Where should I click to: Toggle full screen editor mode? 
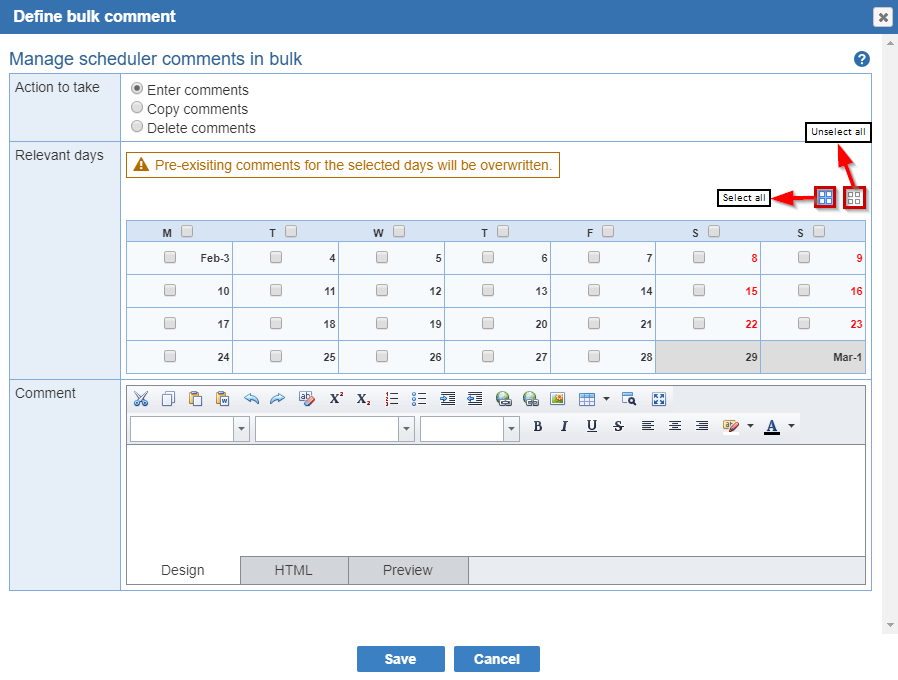click(659, 399)
